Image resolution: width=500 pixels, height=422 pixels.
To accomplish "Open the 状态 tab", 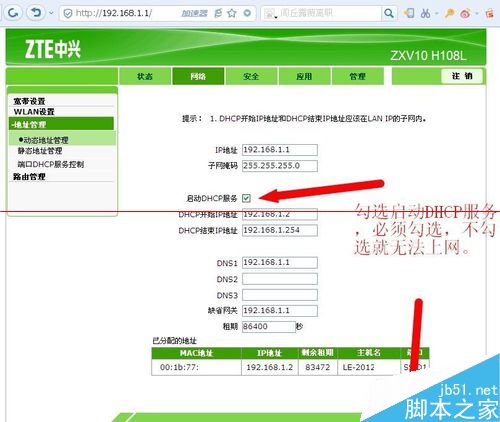I will tap(145, 76).
